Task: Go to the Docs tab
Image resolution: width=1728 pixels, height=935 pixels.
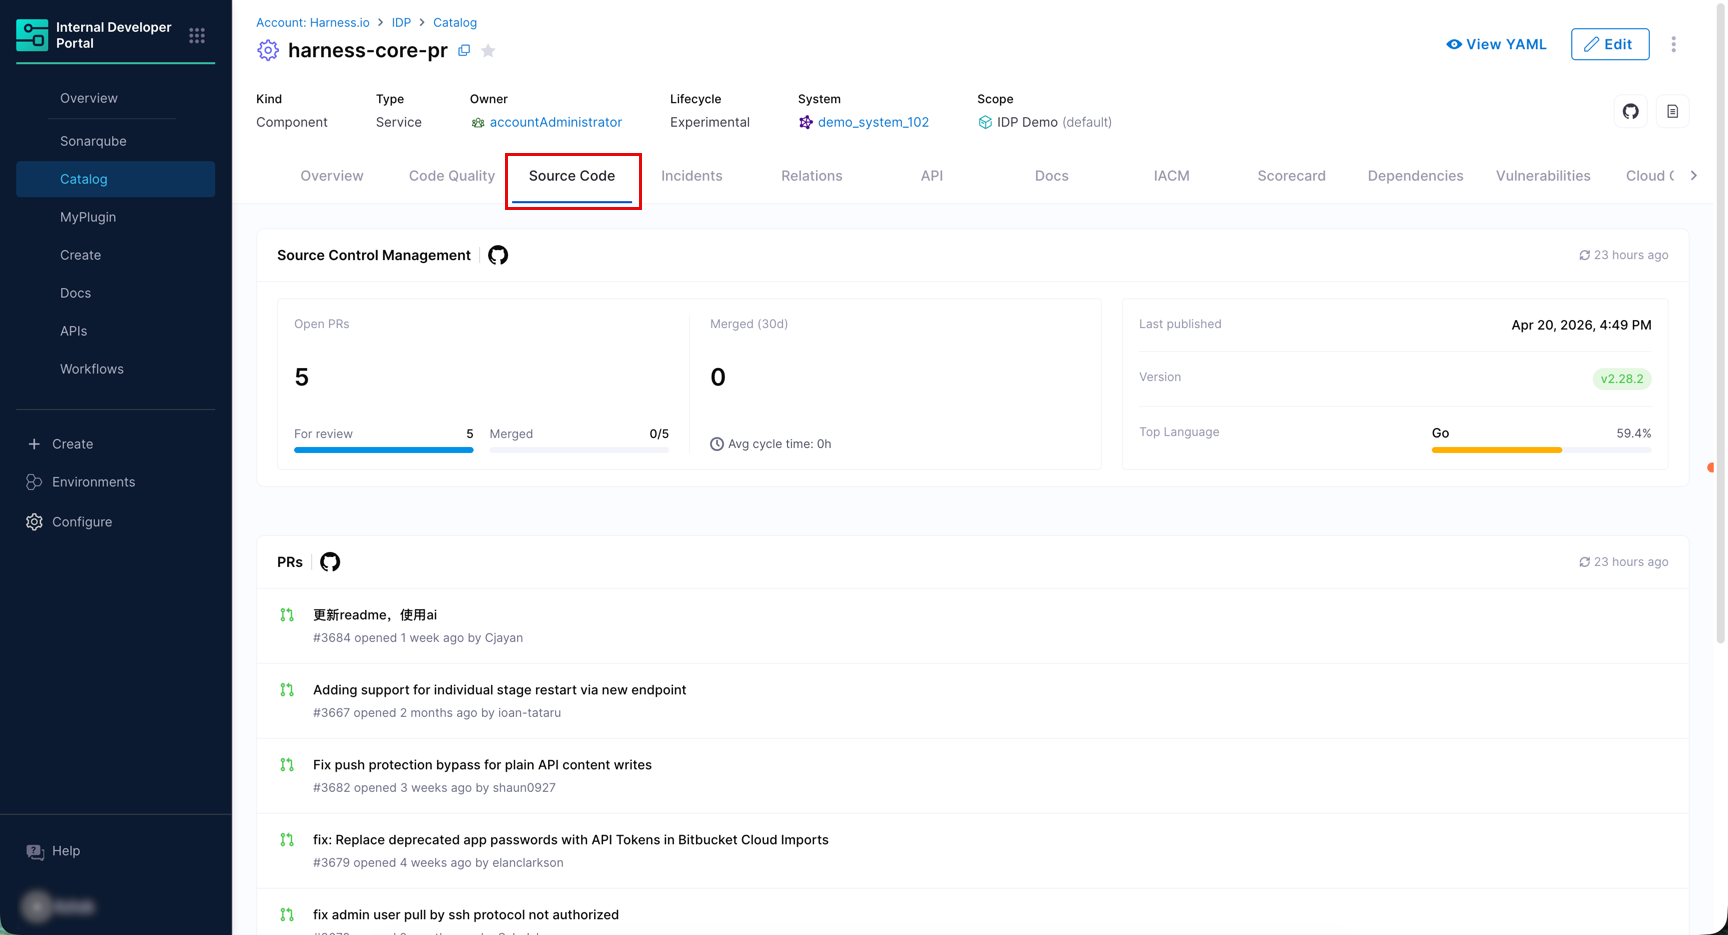Action: click(1052, 176)
